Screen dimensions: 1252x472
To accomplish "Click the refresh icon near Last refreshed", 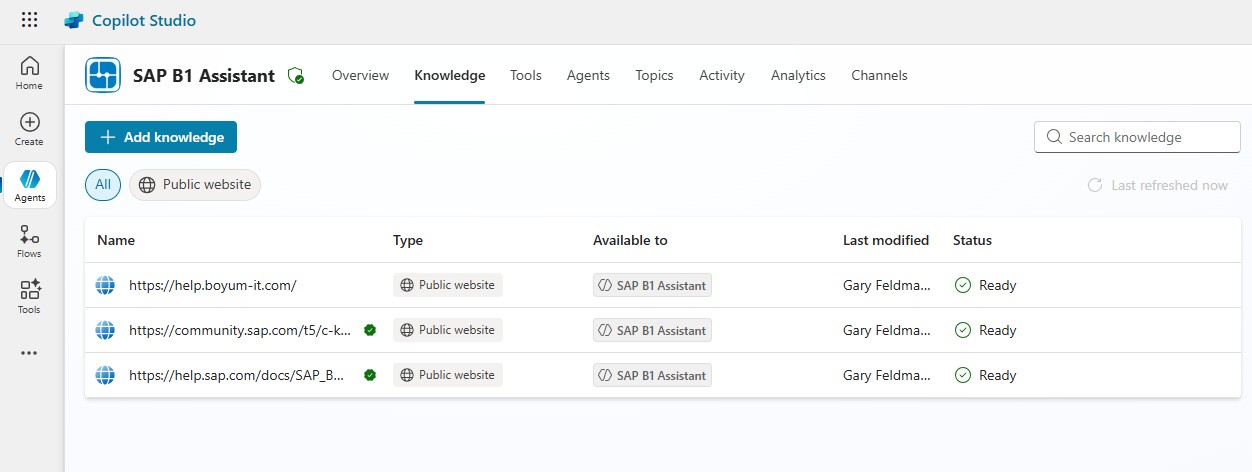I will (x=1095, y=185).
